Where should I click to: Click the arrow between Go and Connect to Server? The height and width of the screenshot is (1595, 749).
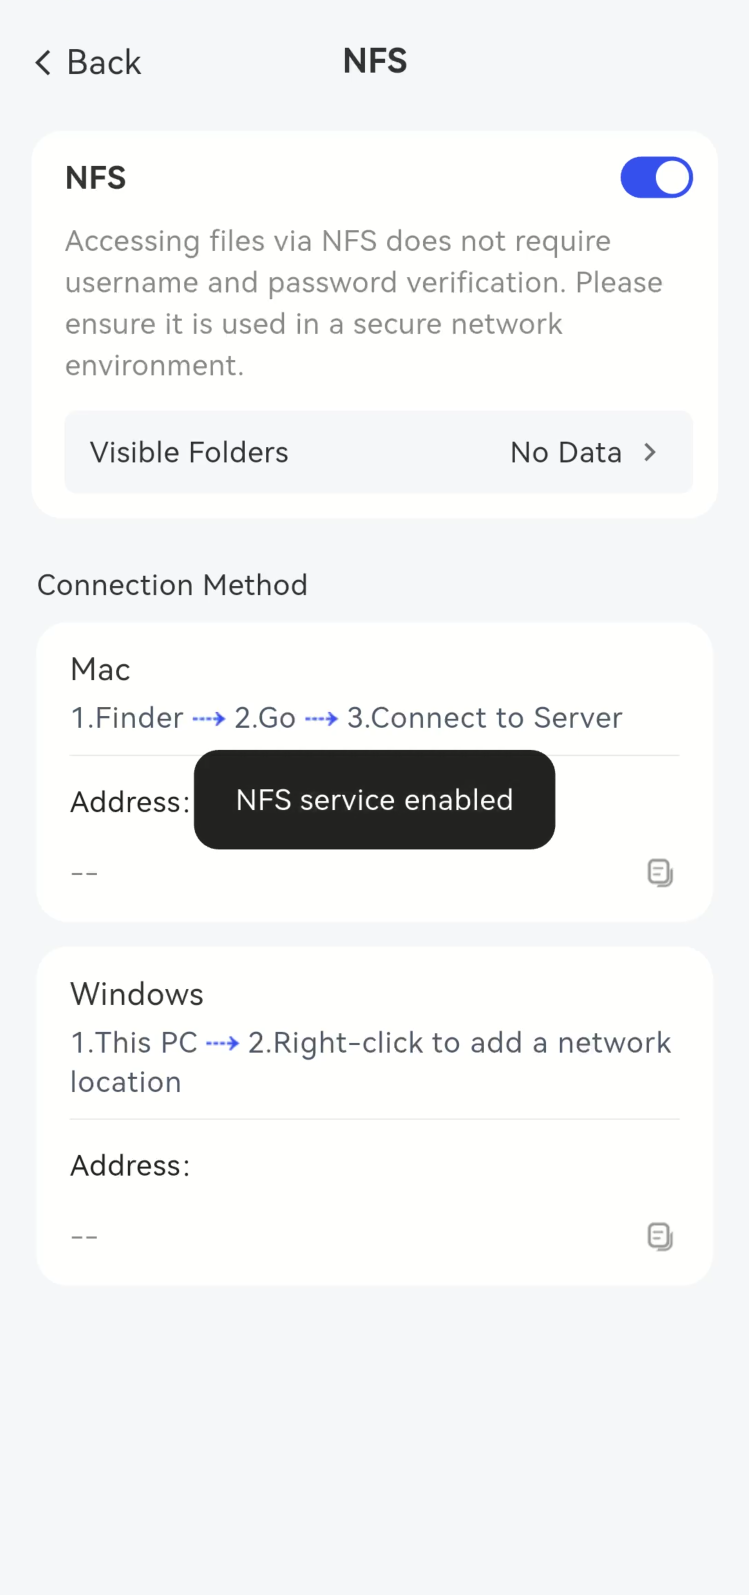pos(321,718)
